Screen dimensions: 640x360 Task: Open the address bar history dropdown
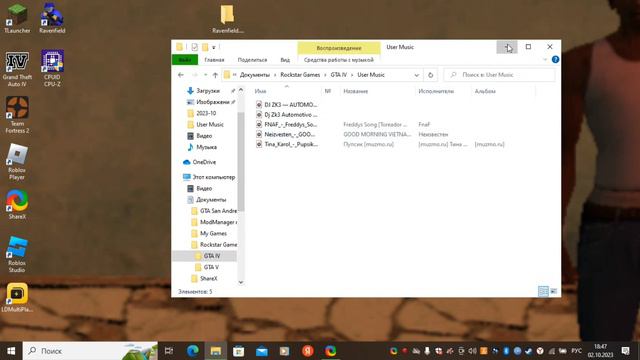416,75
